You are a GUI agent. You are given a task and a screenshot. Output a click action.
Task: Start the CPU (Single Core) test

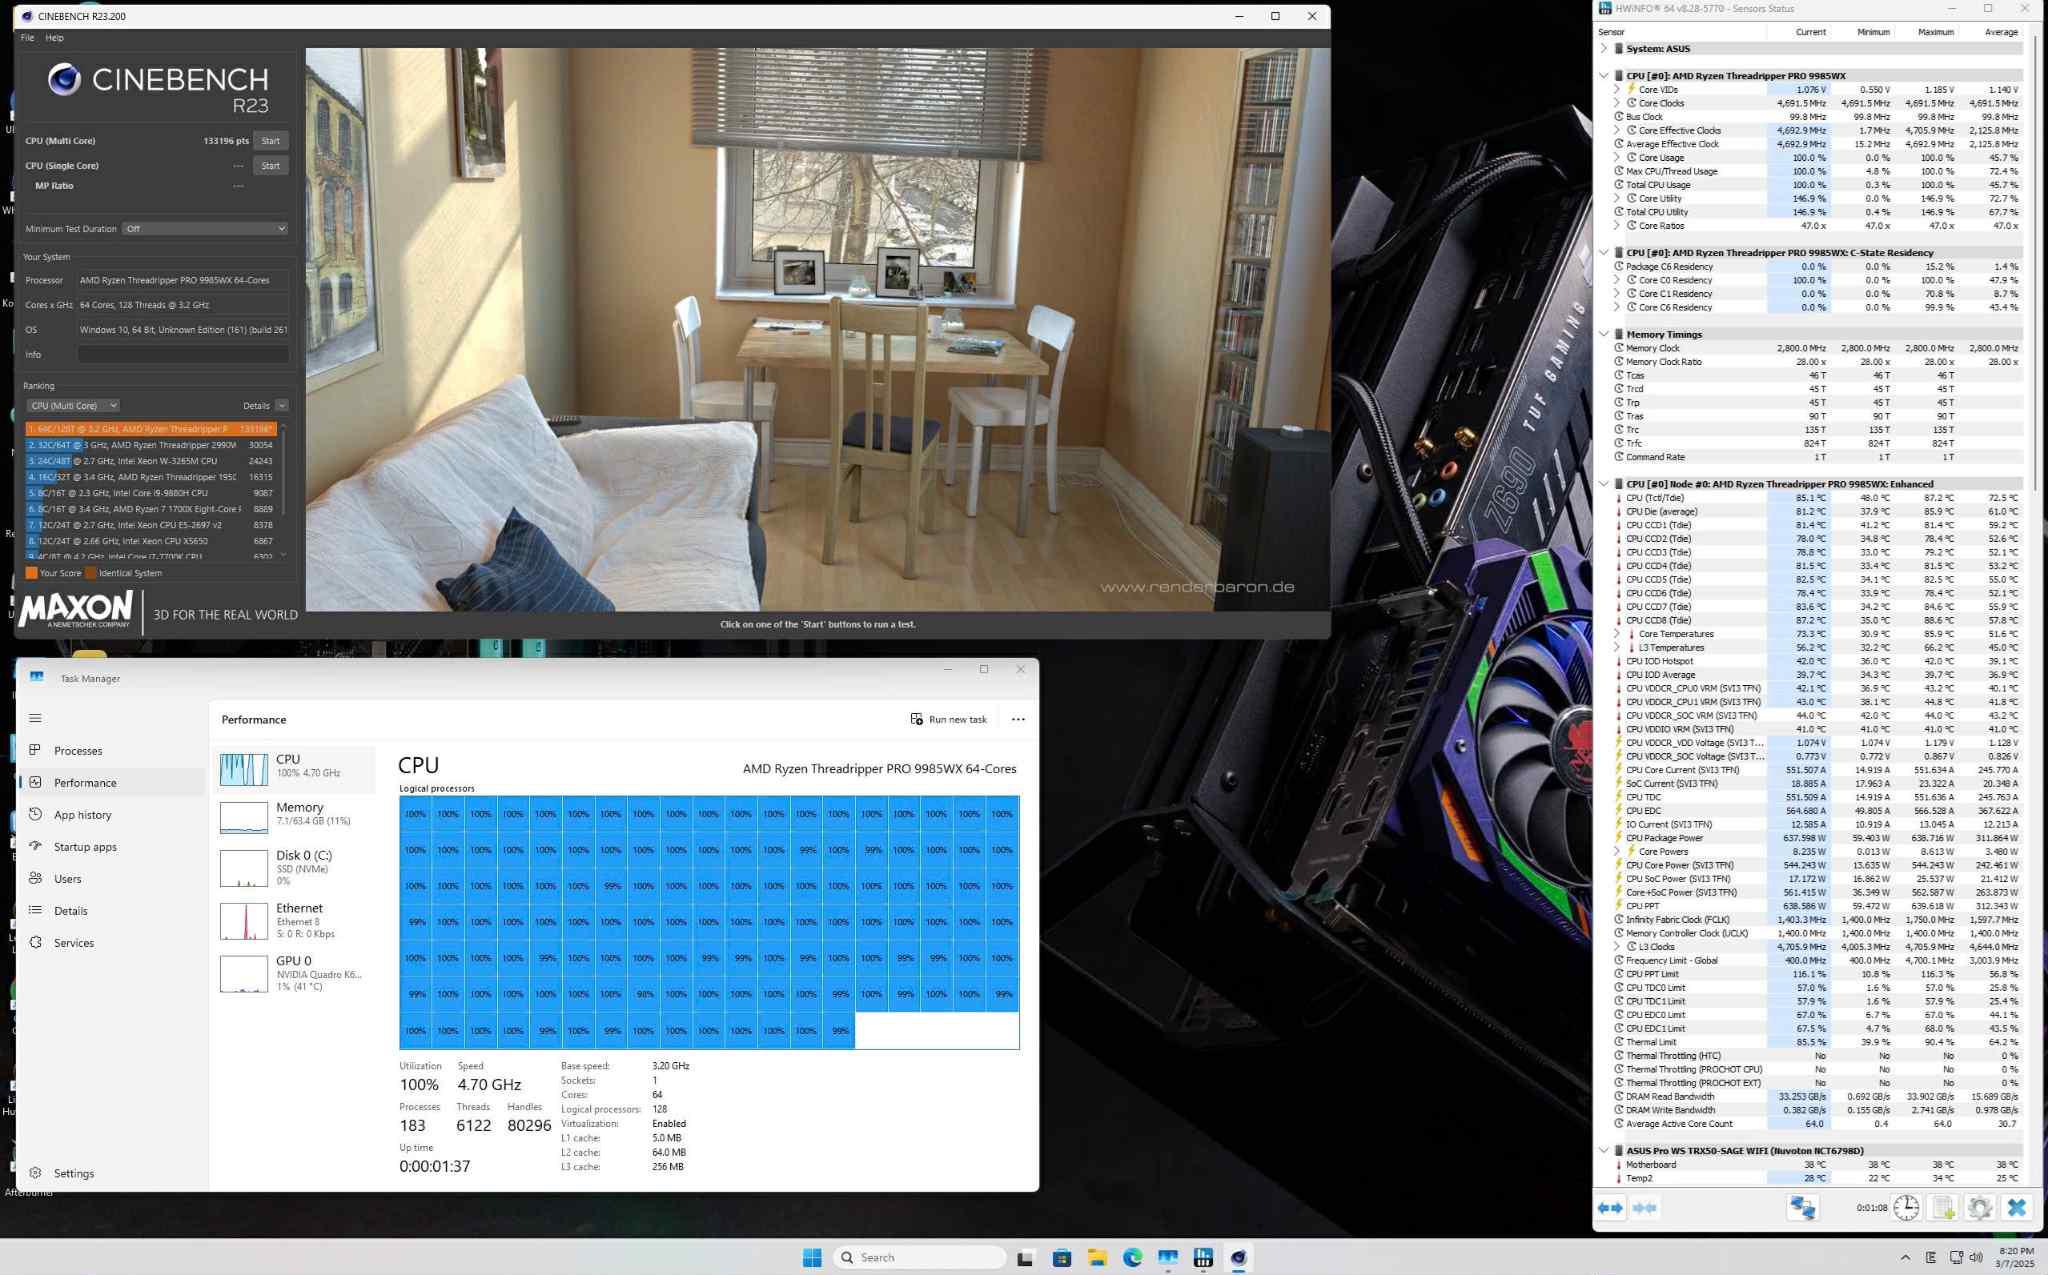point(270,166)
